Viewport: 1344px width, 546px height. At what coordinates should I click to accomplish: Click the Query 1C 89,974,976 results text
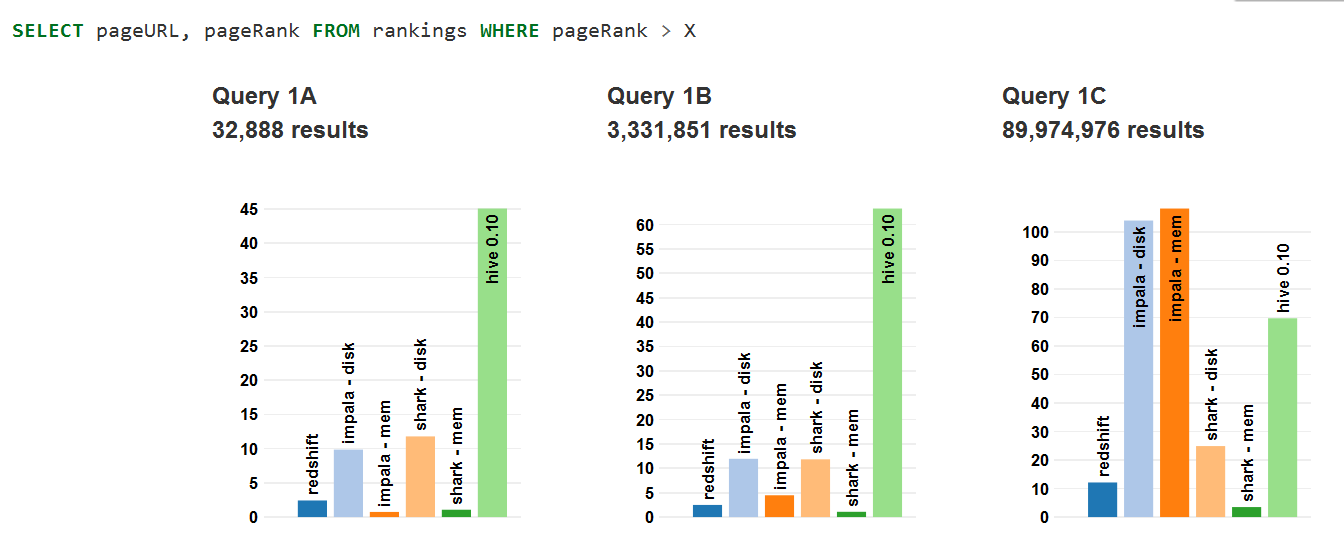pos(1103,130)
